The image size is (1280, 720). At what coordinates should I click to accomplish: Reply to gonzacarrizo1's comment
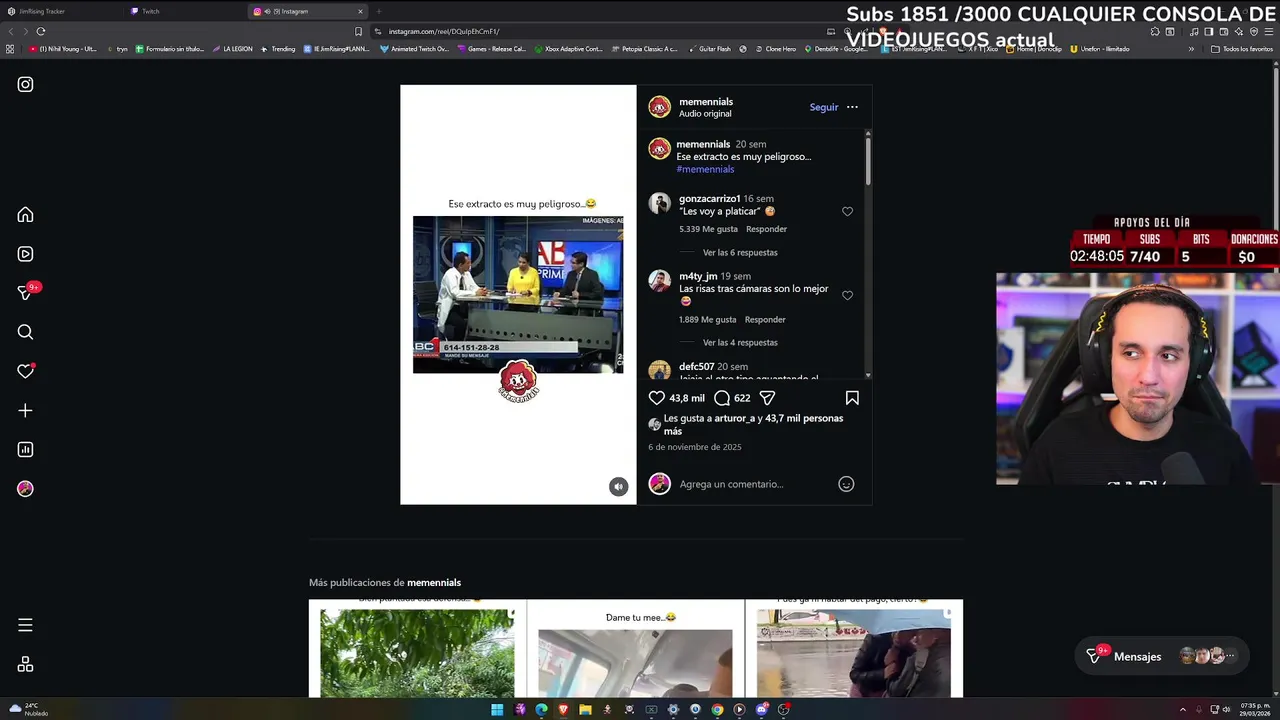pyautogui.click(x=766, y=229)
